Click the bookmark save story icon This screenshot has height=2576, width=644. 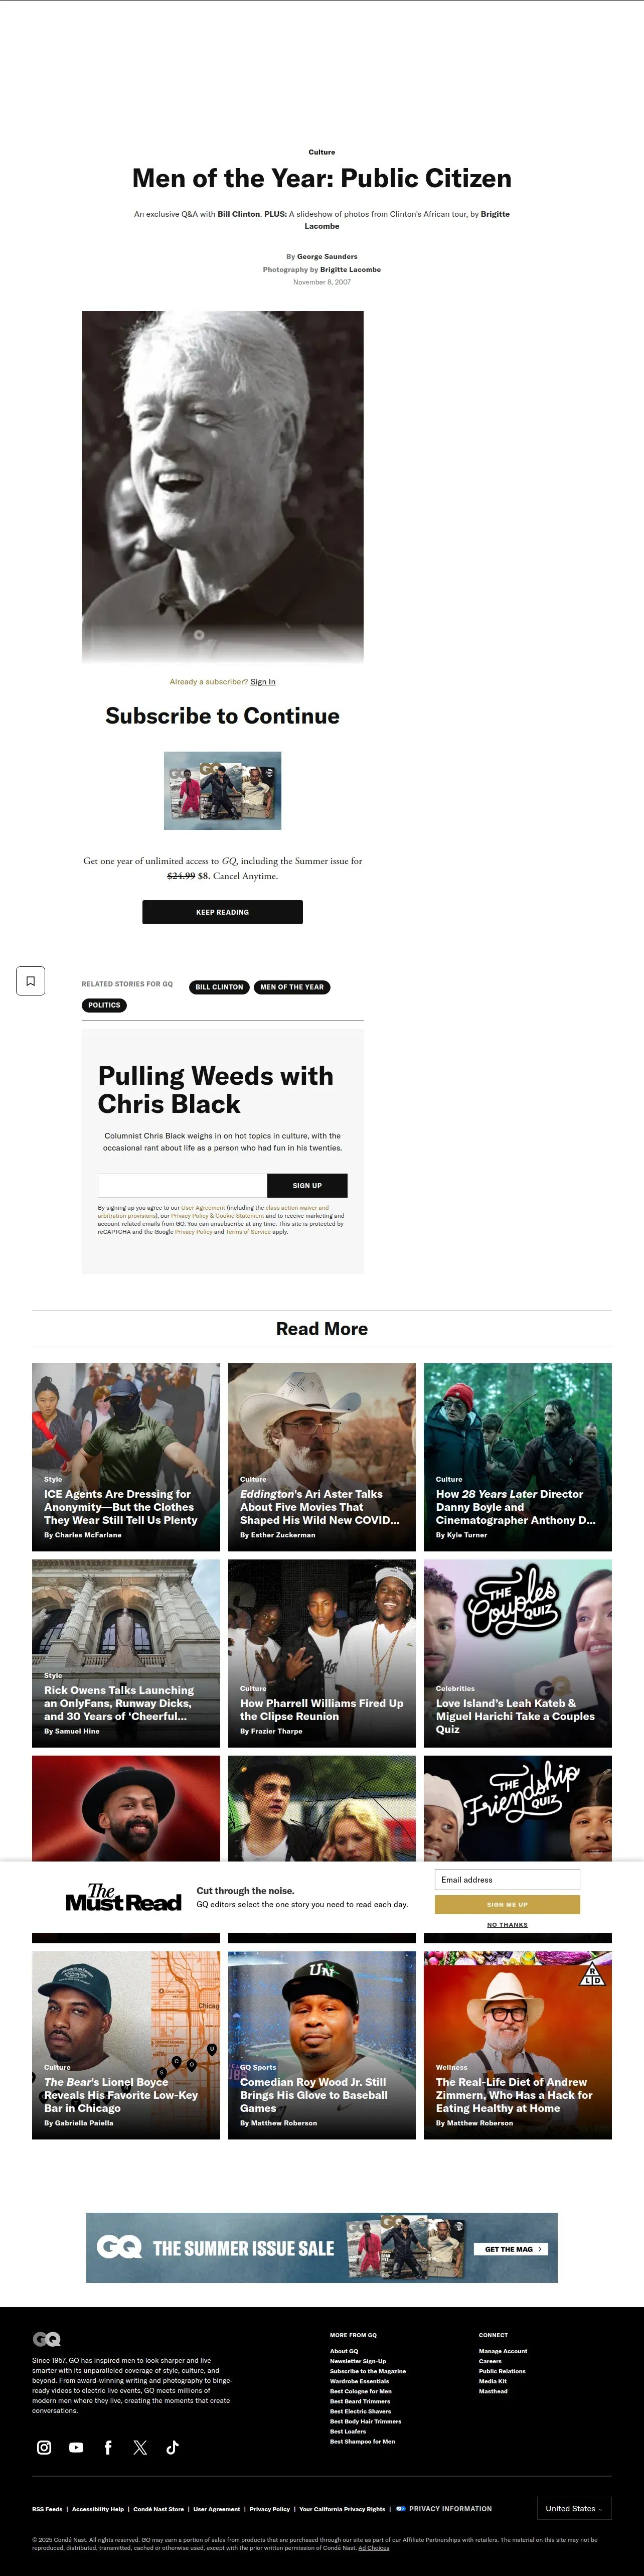[30, 981]
